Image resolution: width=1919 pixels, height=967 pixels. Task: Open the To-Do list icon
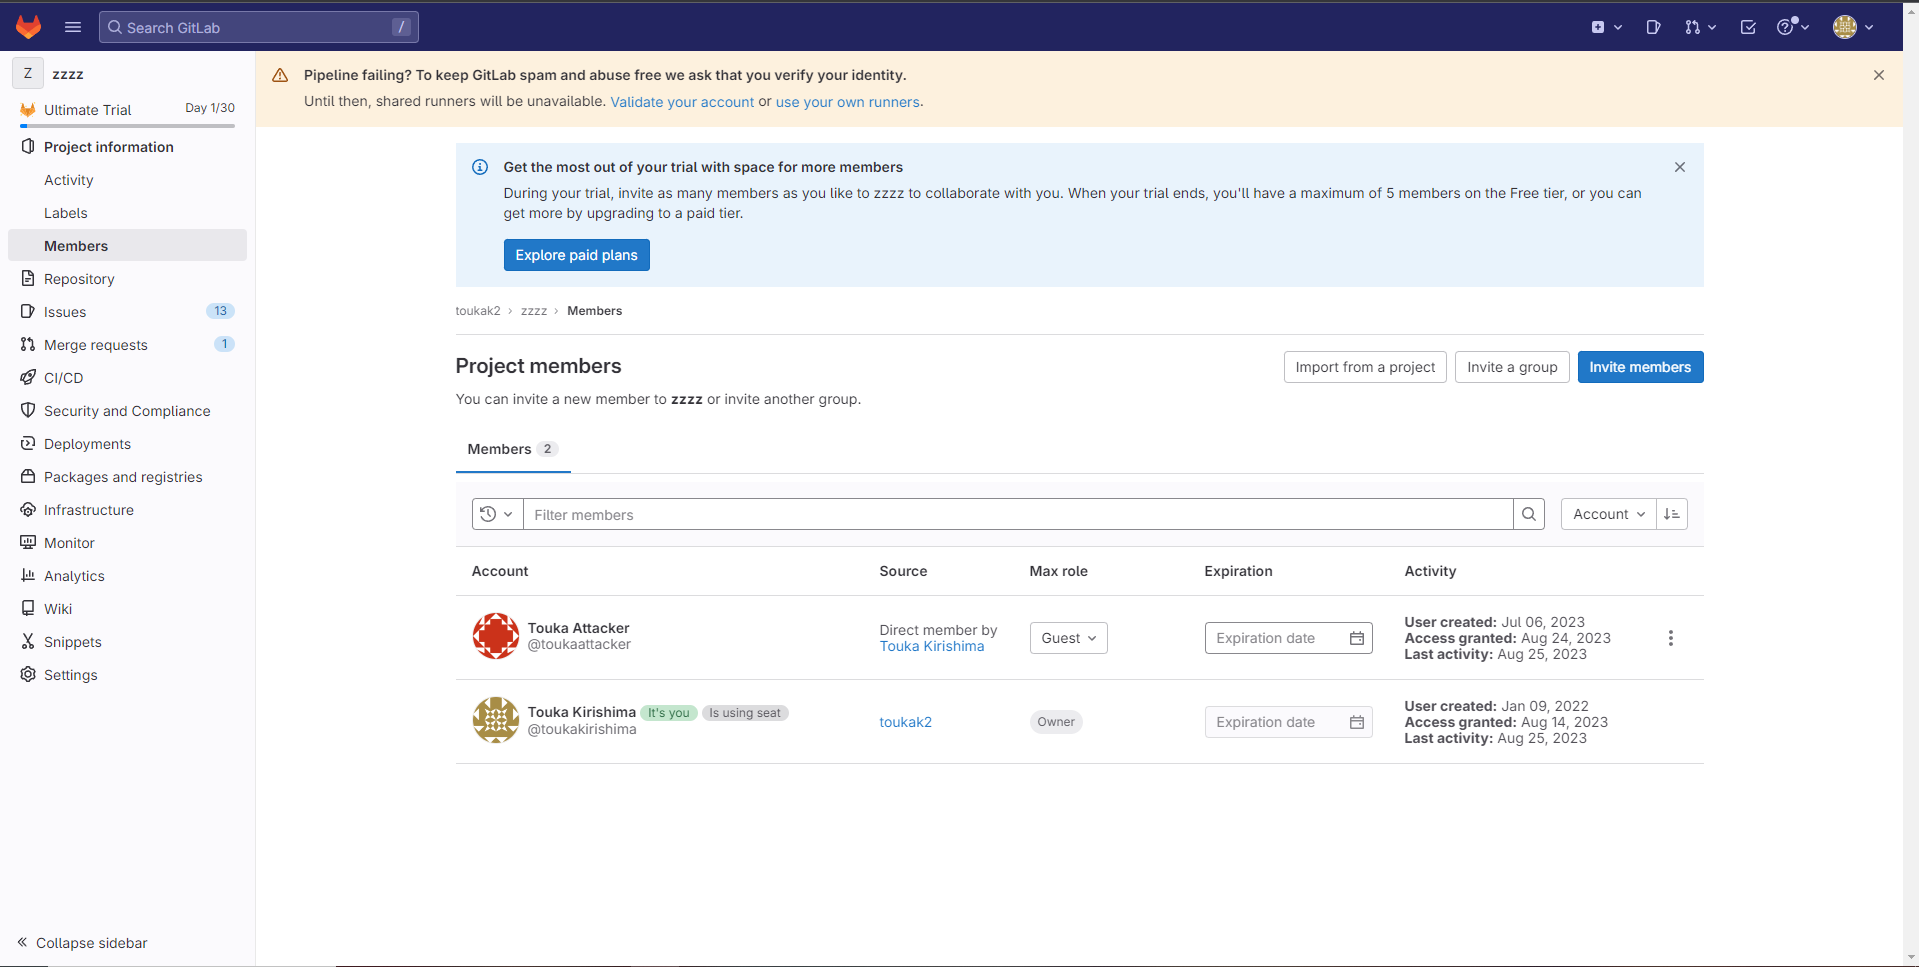pyautogui.click(x=1748, y=27)
